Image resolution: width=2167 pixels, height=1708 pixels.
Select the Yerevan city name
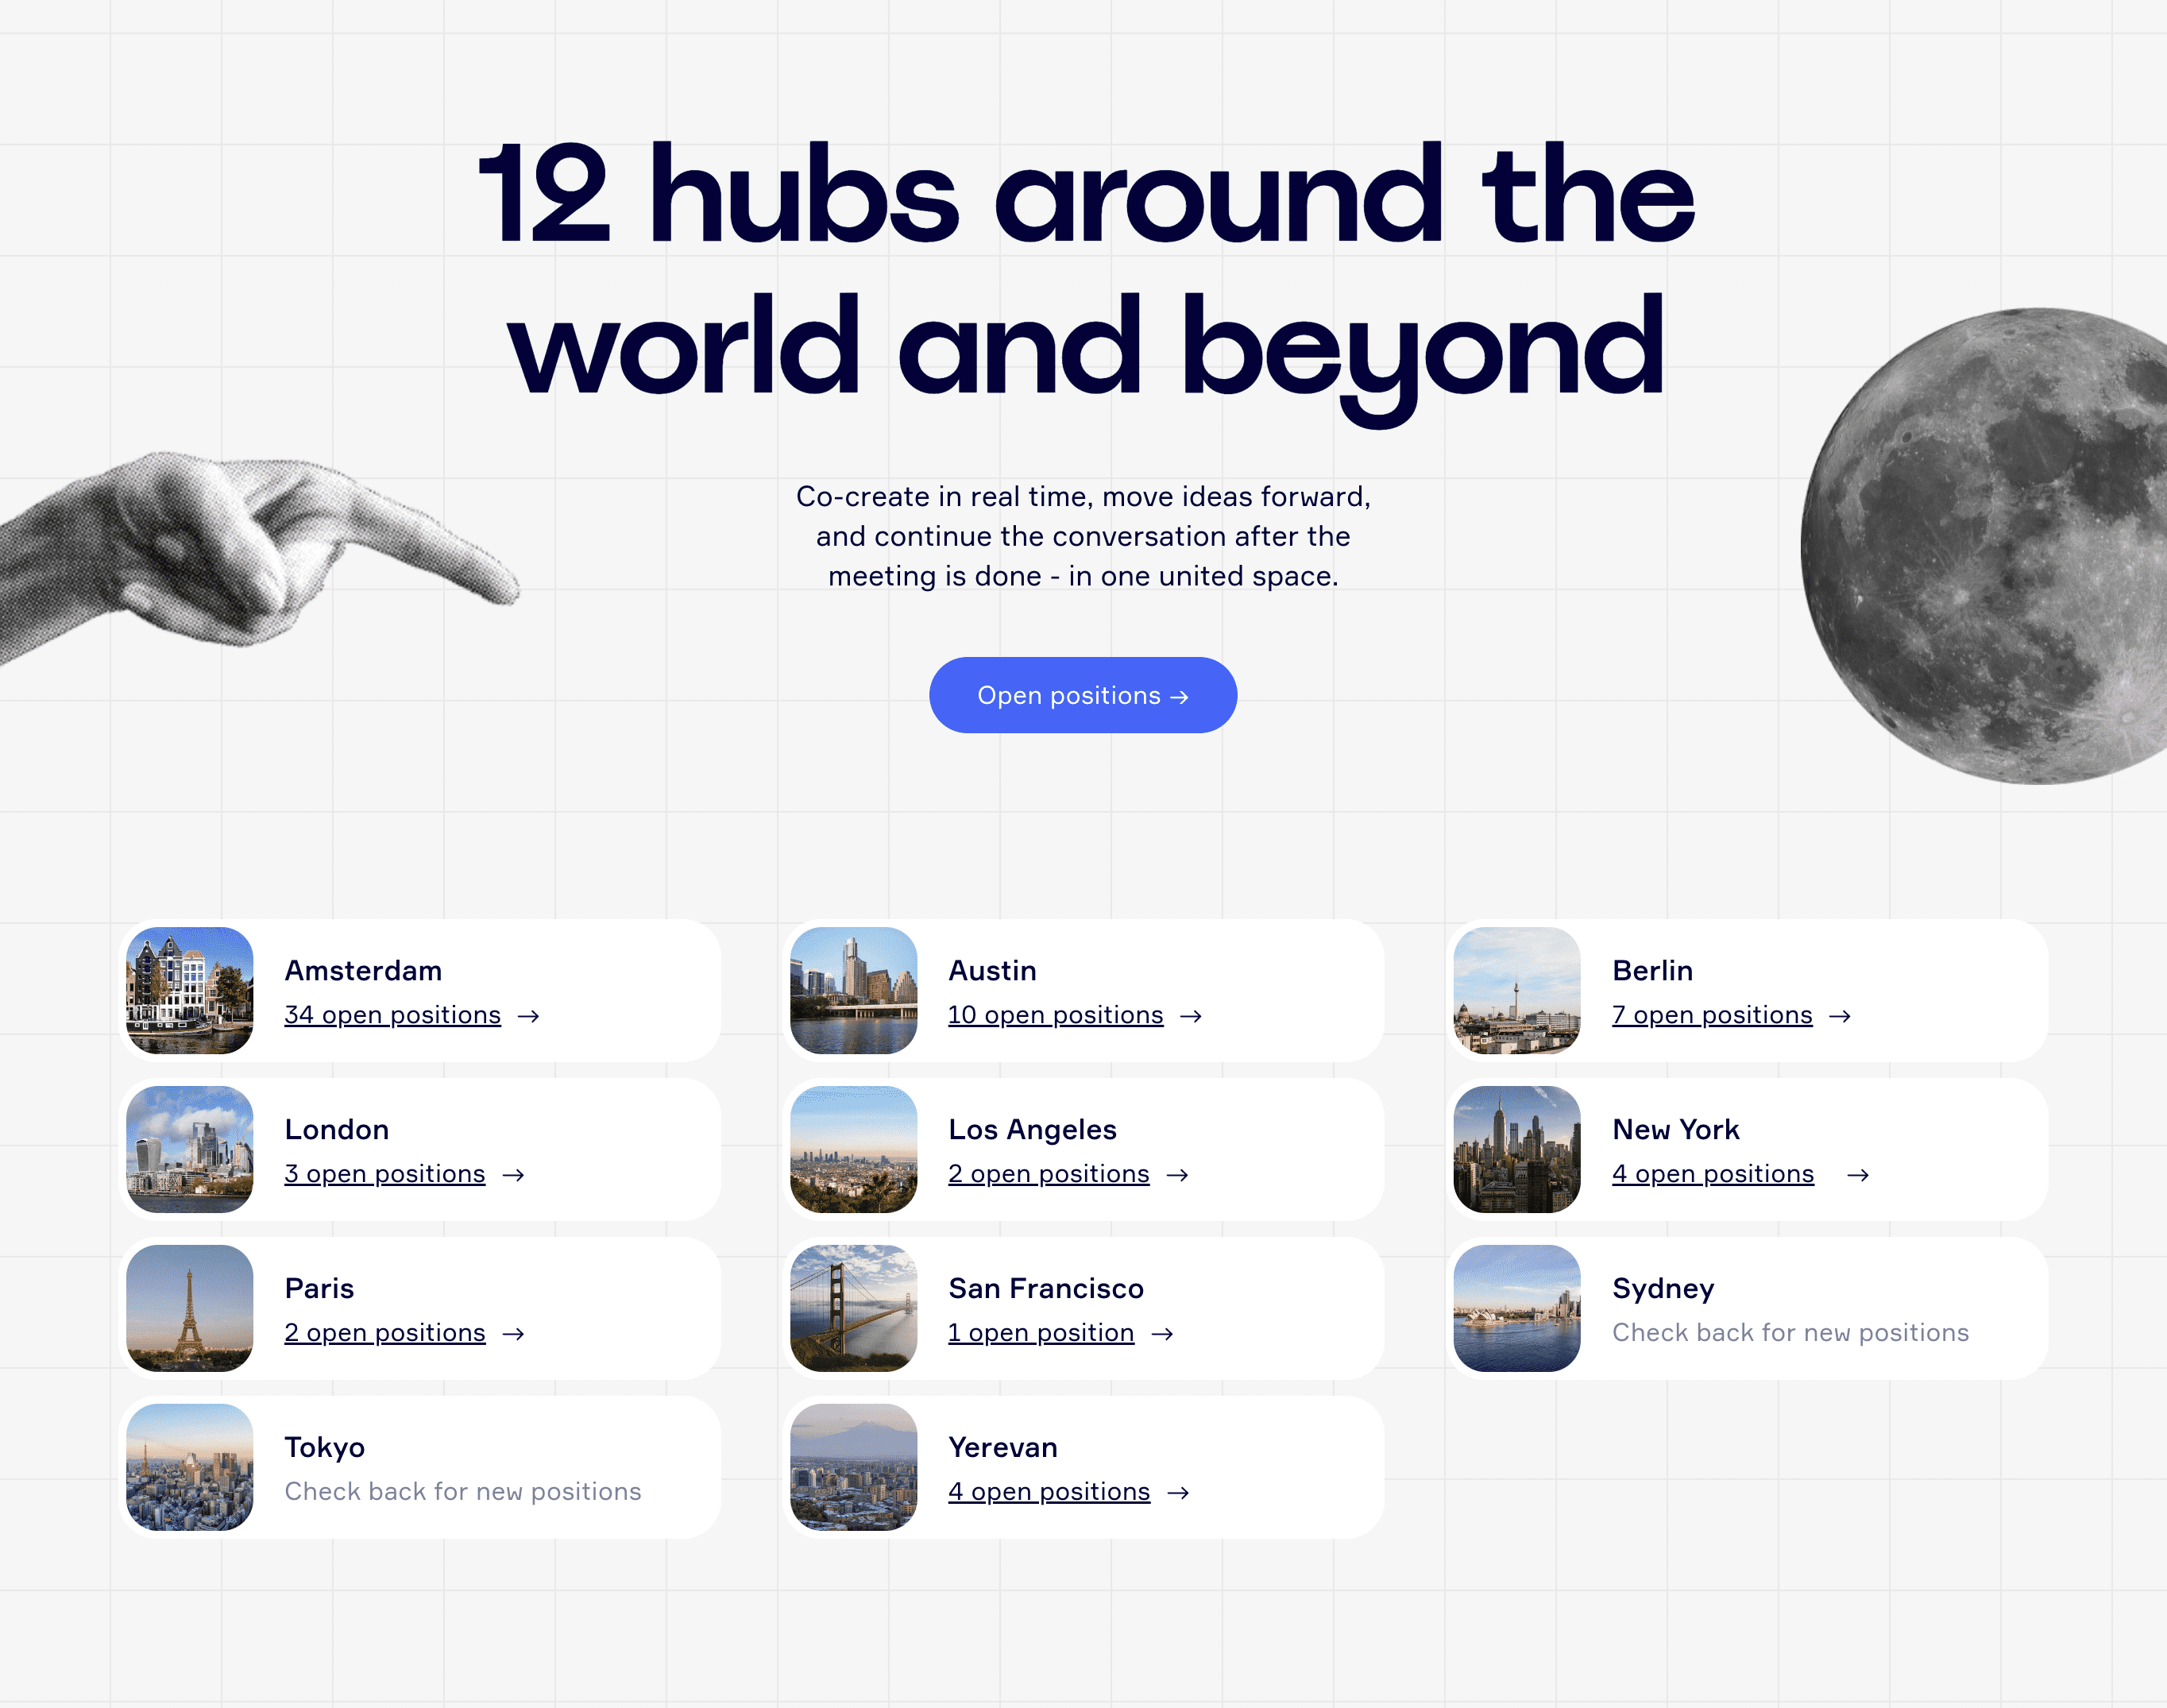coord(1003,1448)
